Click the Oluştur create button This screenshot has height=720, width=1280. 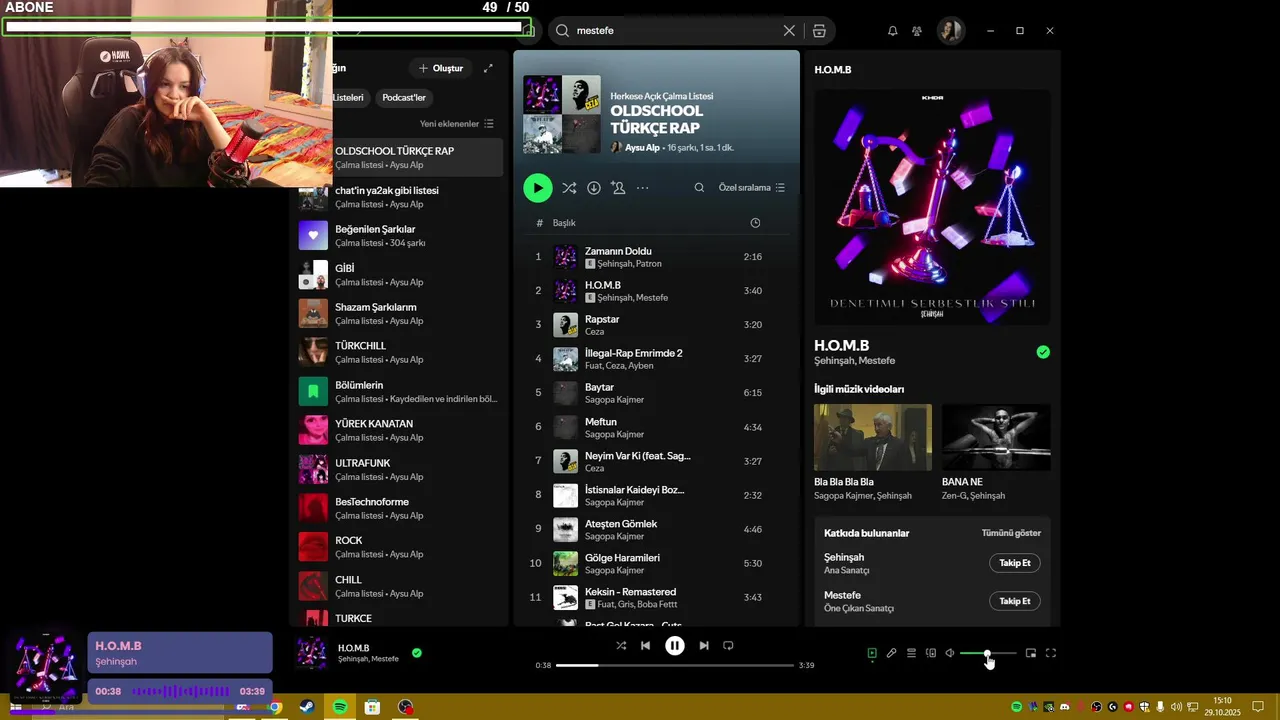tap(440, 68)
